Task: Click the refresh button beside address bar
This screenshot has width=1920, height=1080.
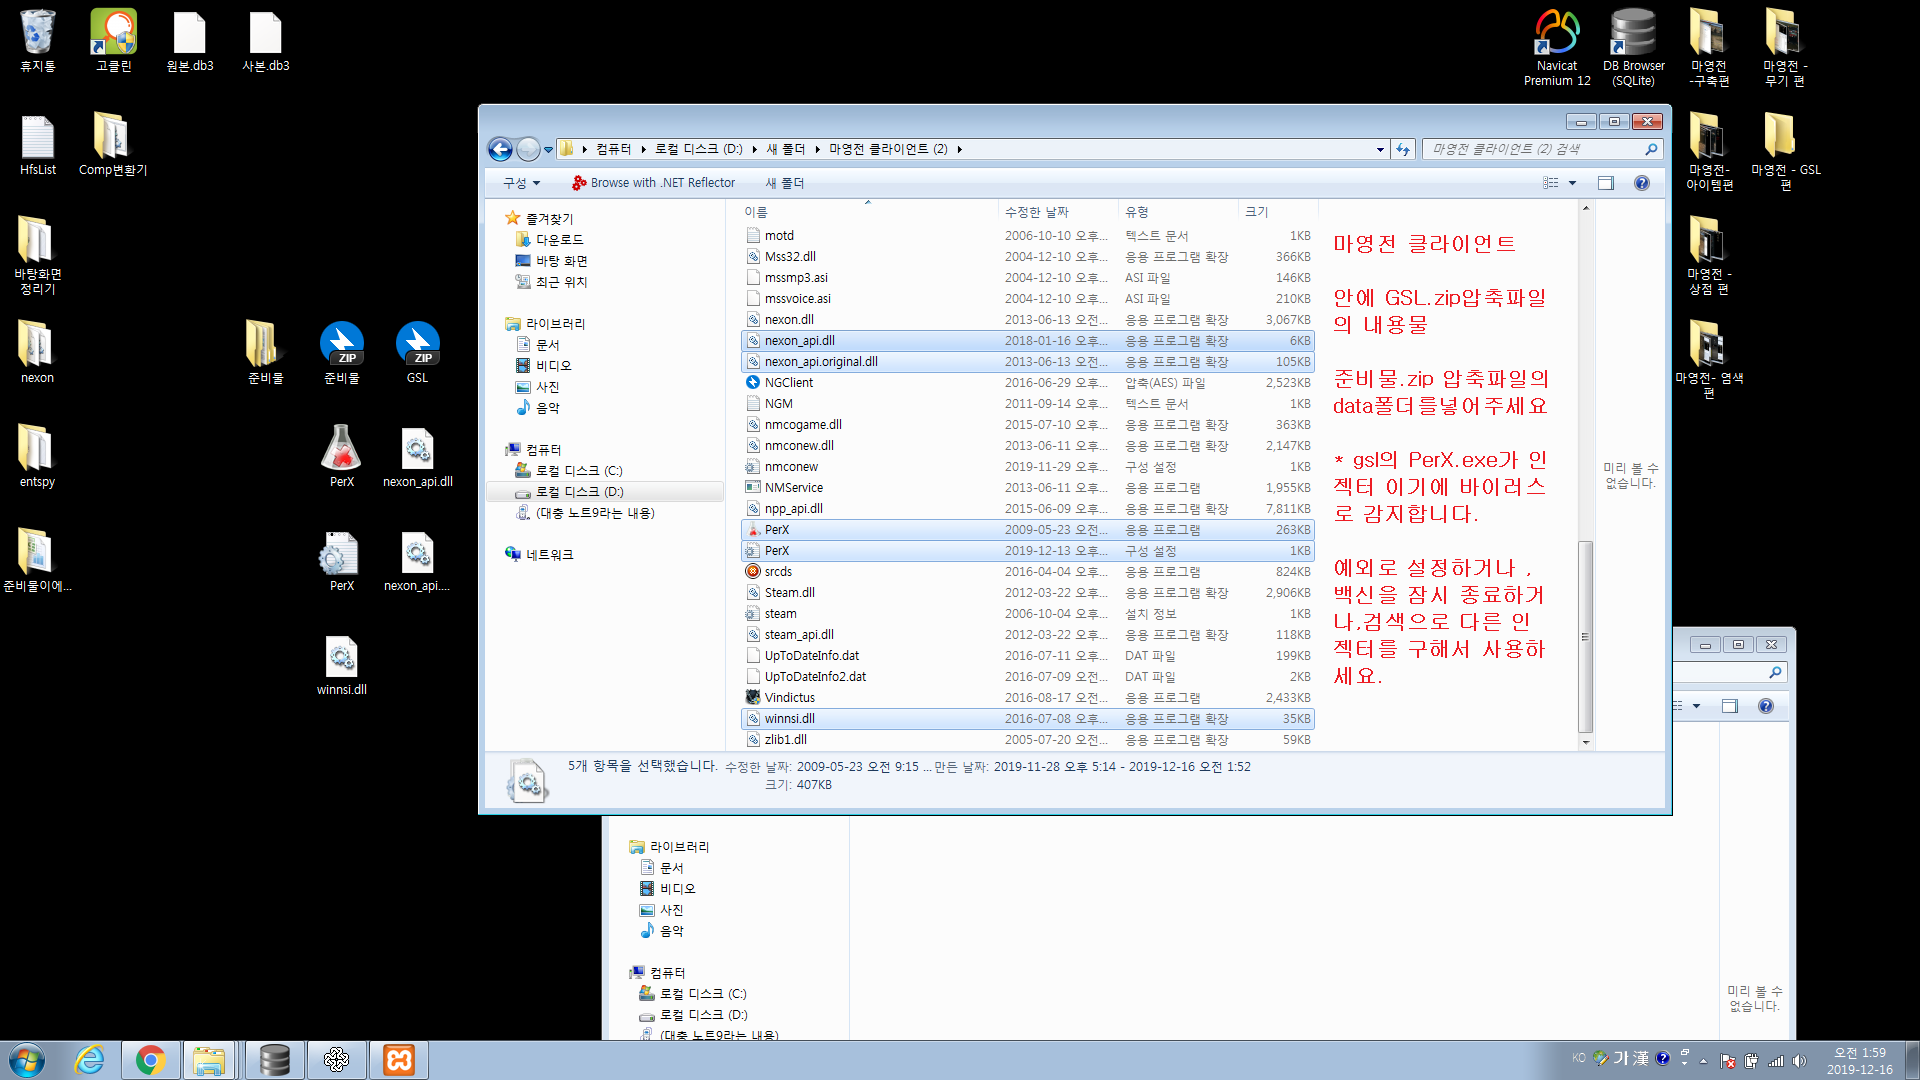Action: click(1403, 149)
